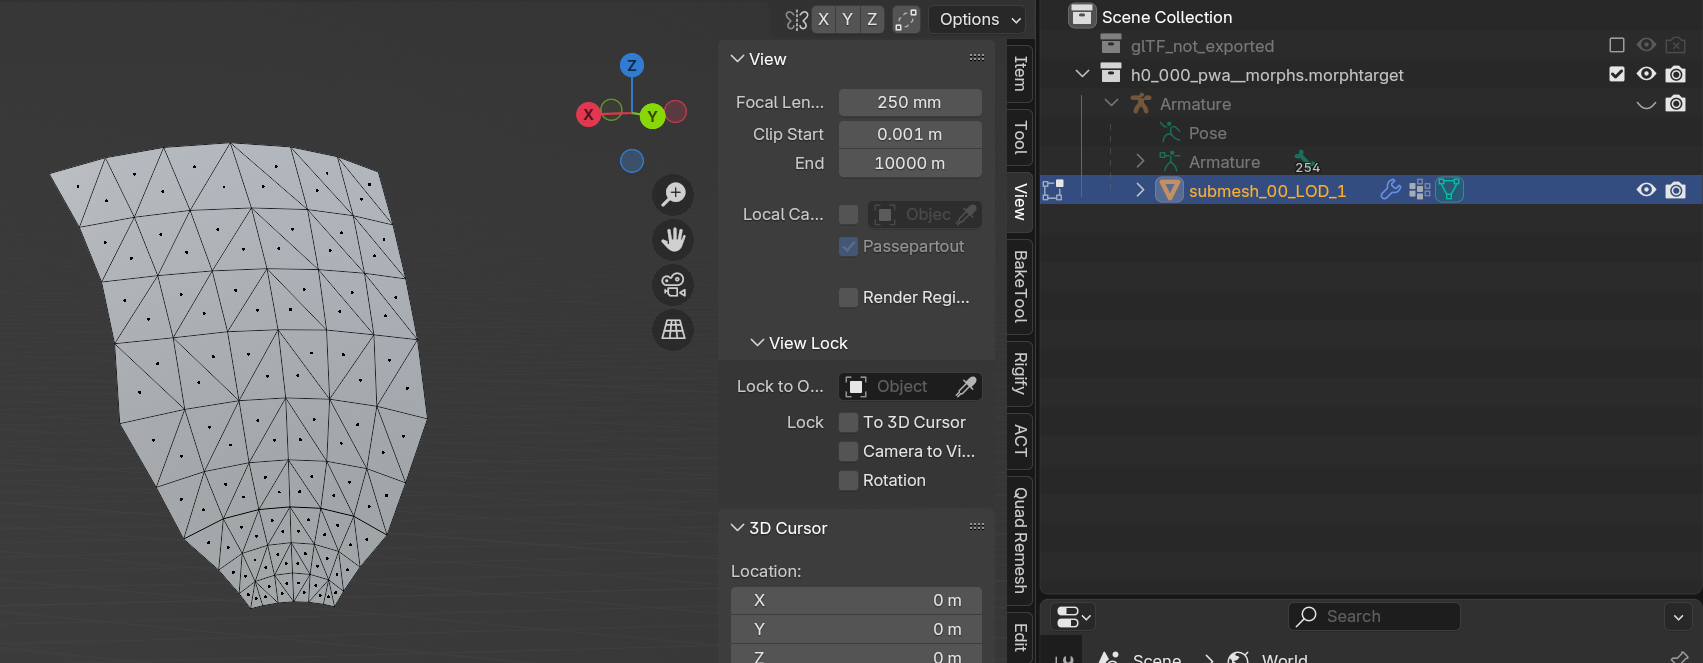Image resolution: width=1703 pixels, height=663 pixels.
Task: Open the Rigify sidebar tab
Action: 1020,373
